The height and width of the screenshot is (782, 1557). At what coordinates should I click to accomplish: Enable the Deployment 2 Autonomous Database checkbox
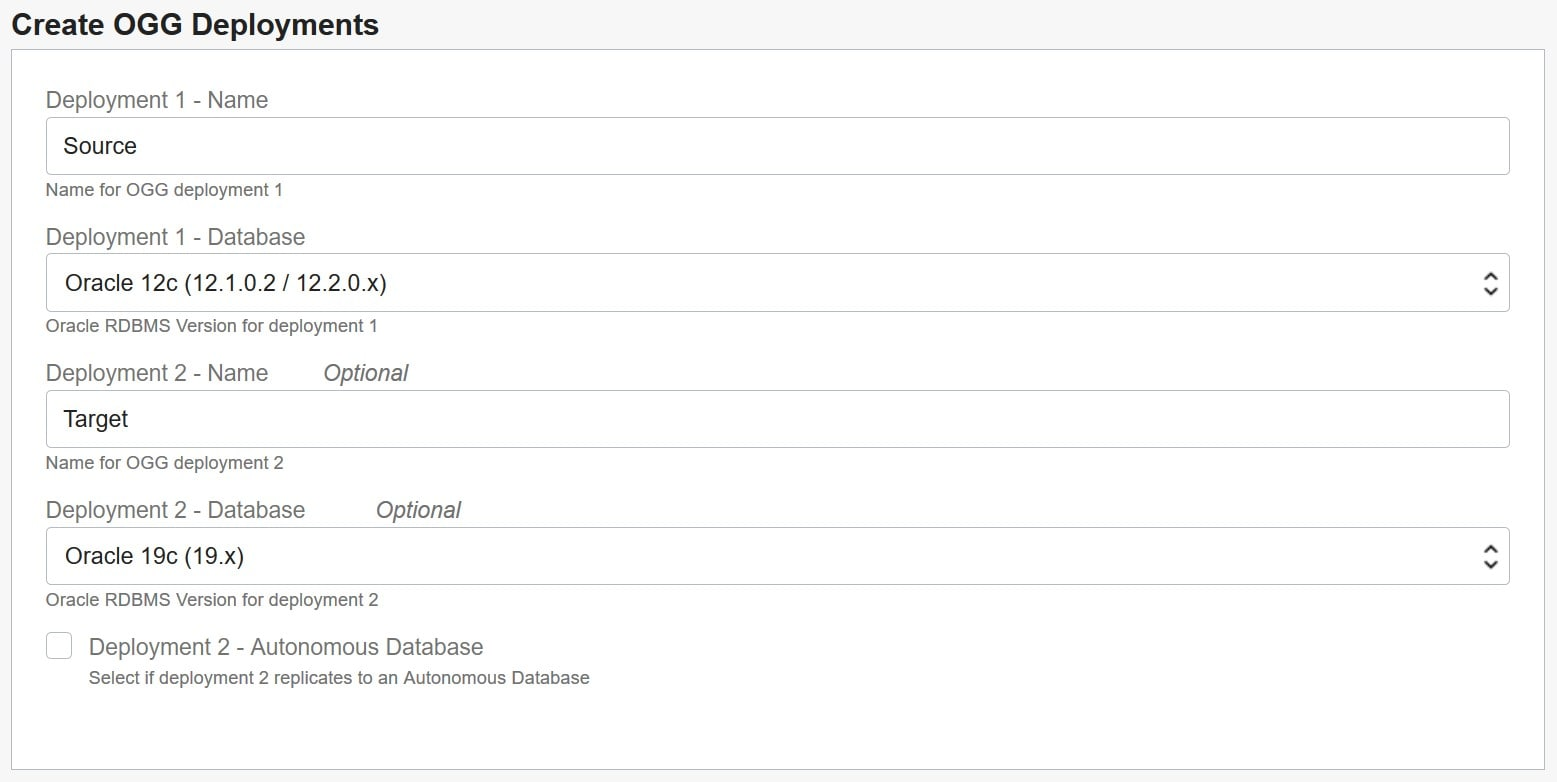click(x=59, y=646)
